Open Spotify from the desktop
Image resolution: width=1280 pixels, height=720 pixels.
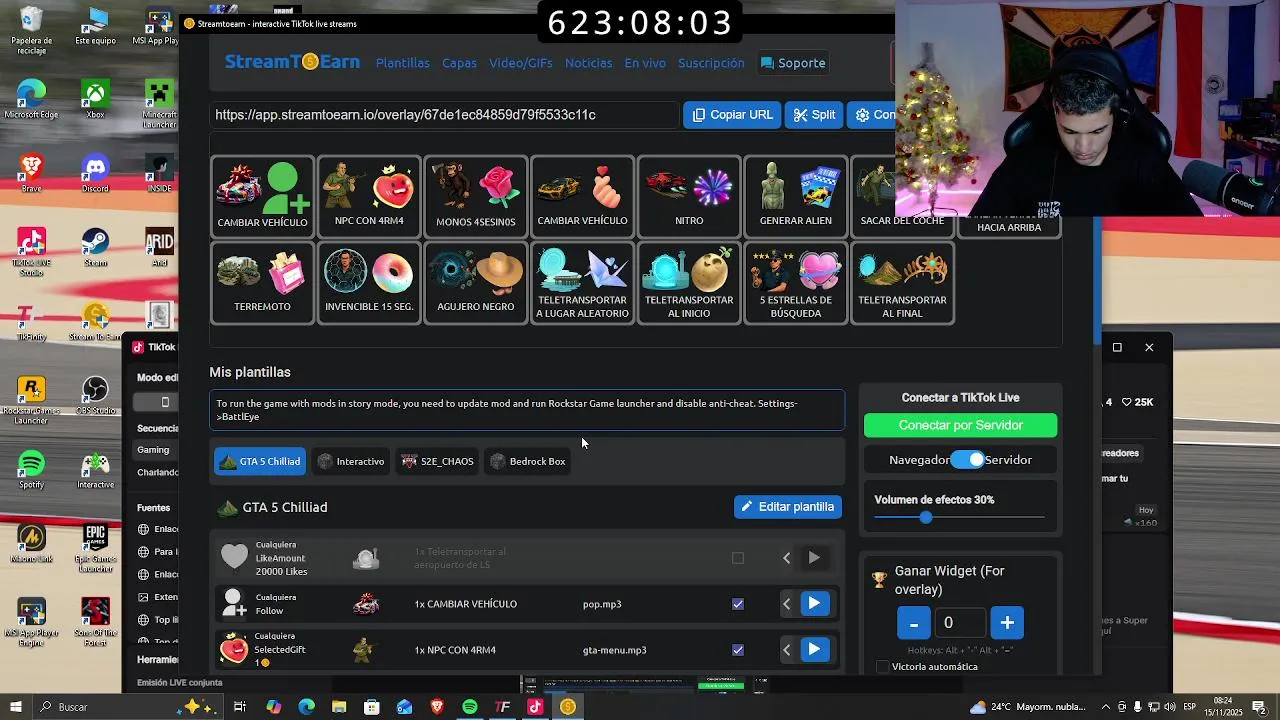tap(31, 470)
